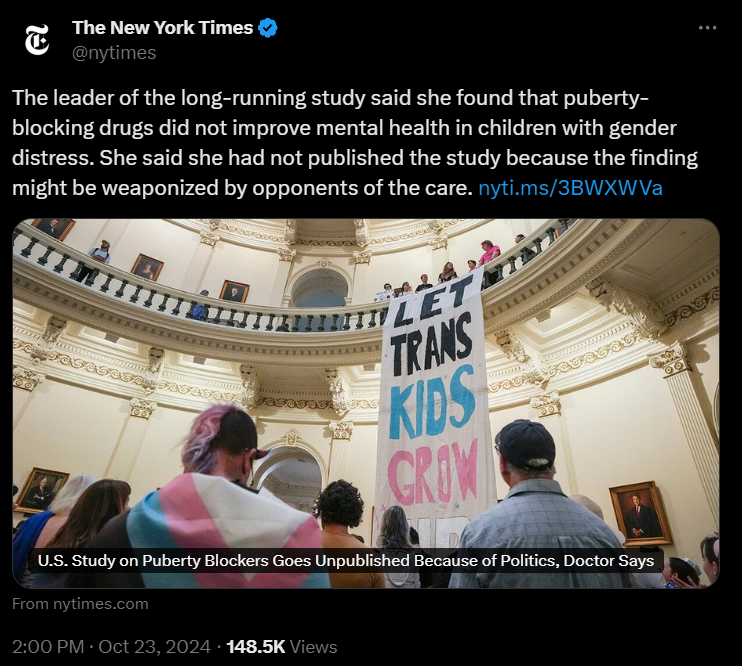Click the blue verified checkmark badge
Viewport: 742px width, 666px height.
click(268, 28)
